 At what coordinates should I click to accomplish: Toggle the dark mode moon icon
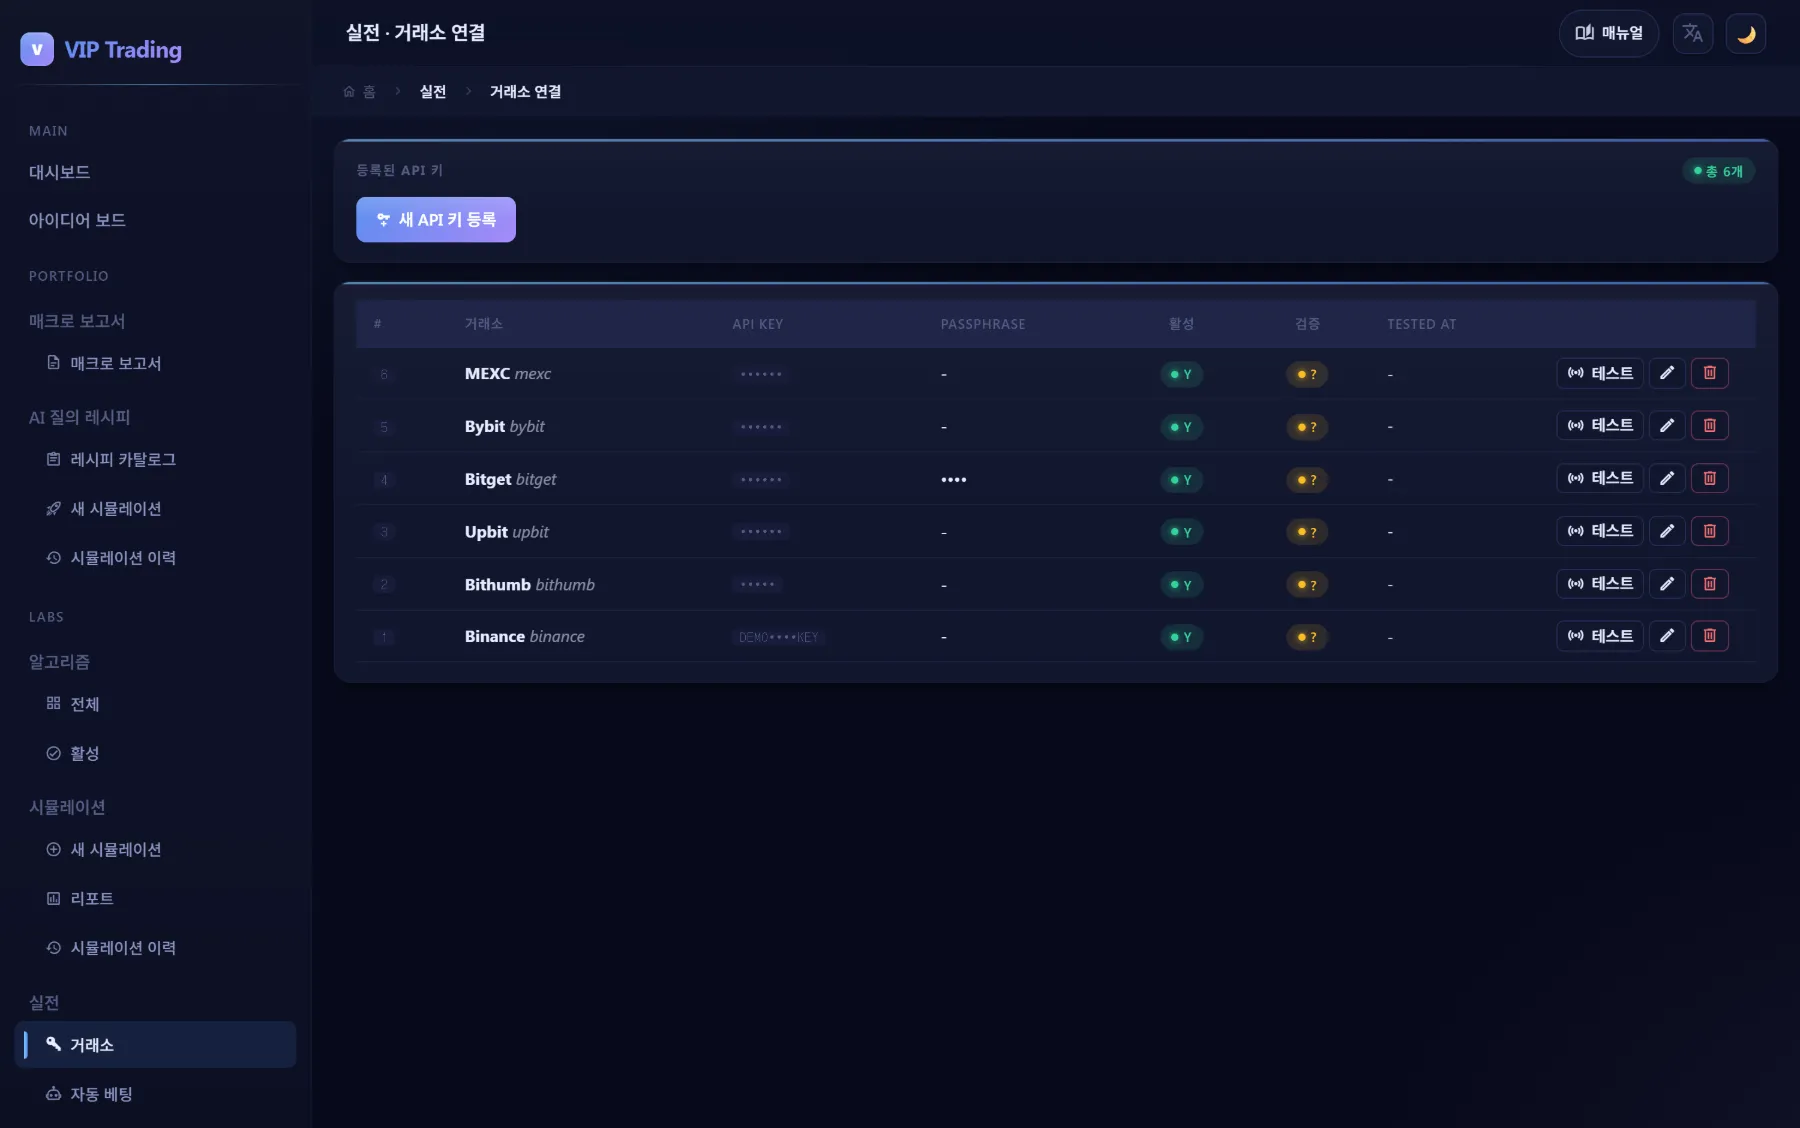click(x=1746, y=34)
